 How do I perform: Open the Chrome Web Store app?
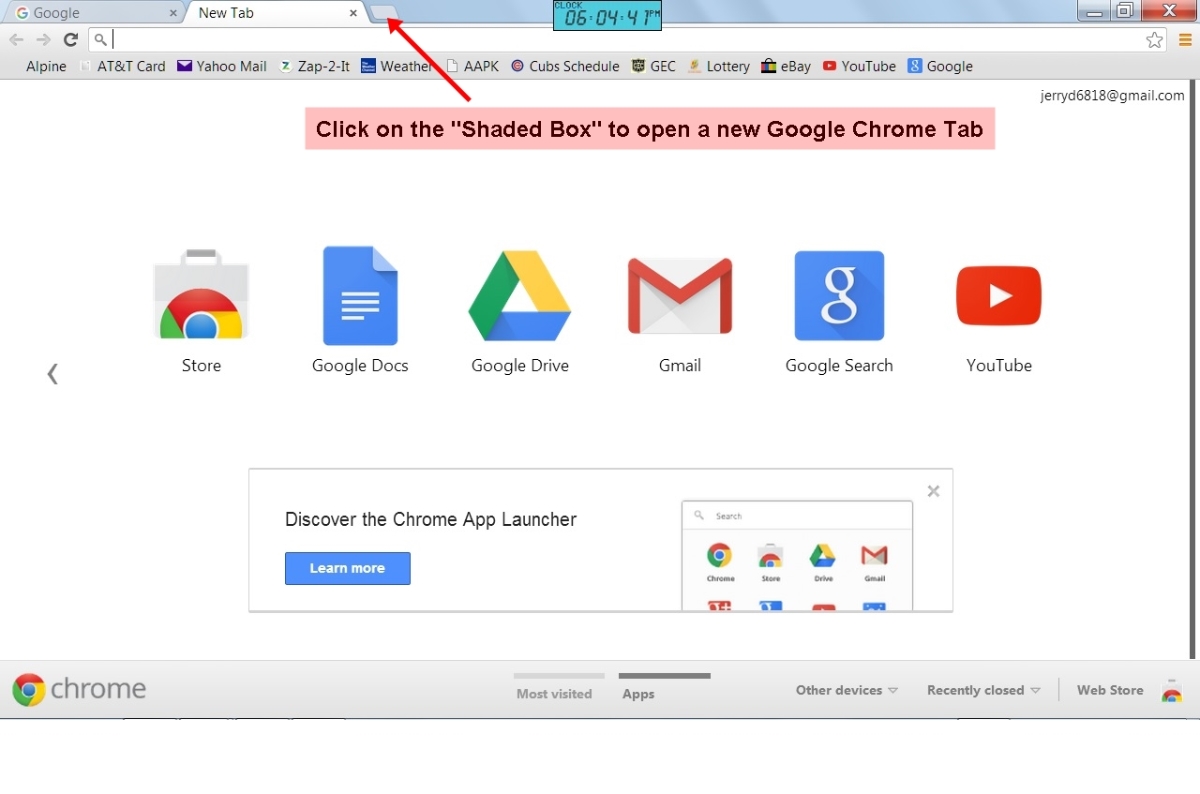pyautogui.click(x=201, y=311)
